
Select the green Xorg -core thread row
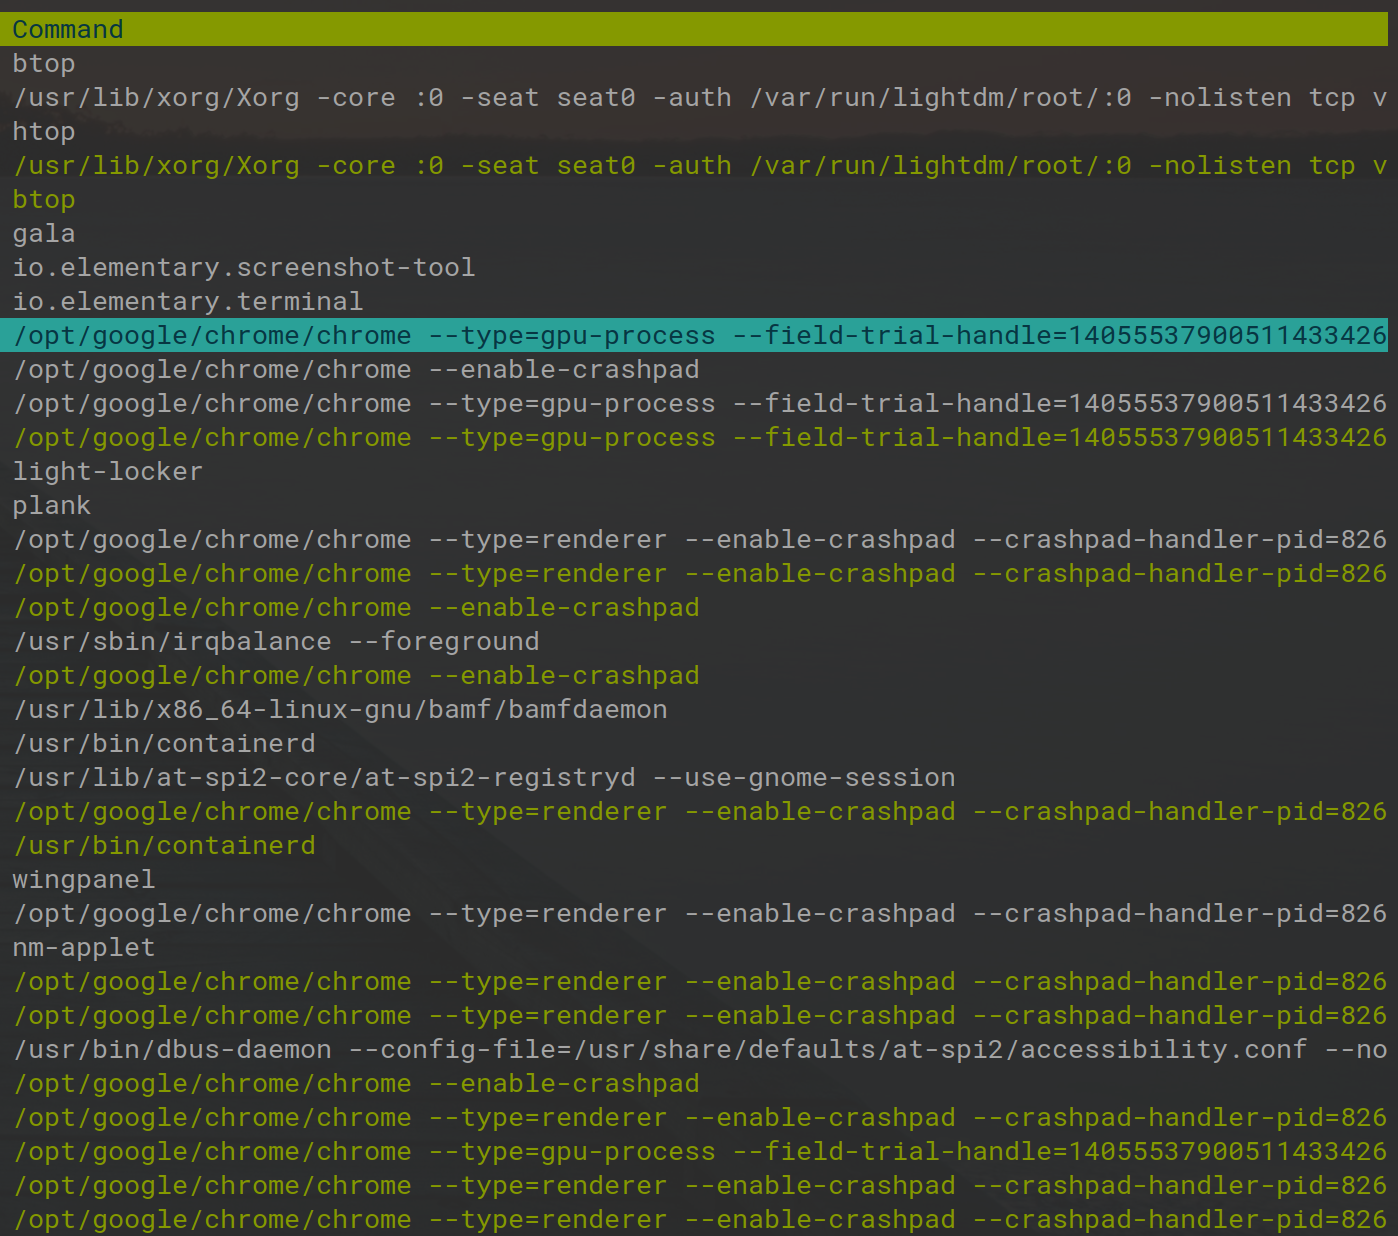694,165
